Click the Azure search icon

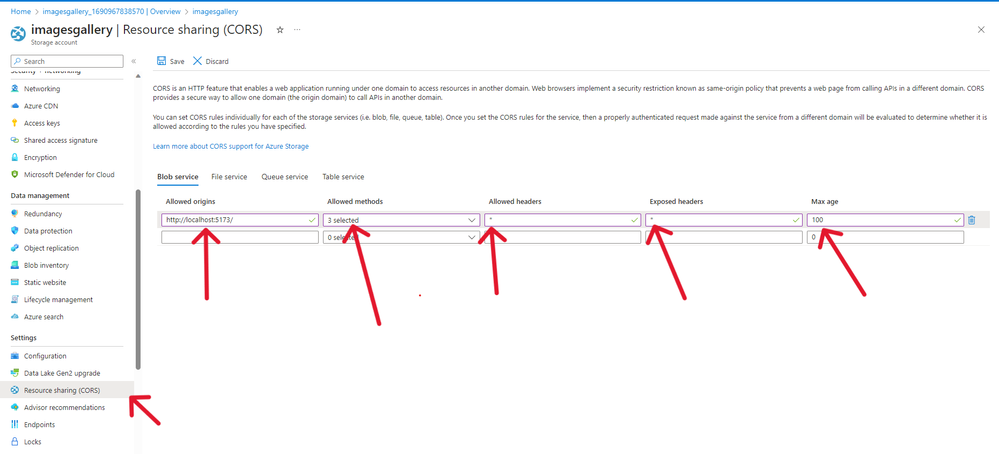click(15, 317)
